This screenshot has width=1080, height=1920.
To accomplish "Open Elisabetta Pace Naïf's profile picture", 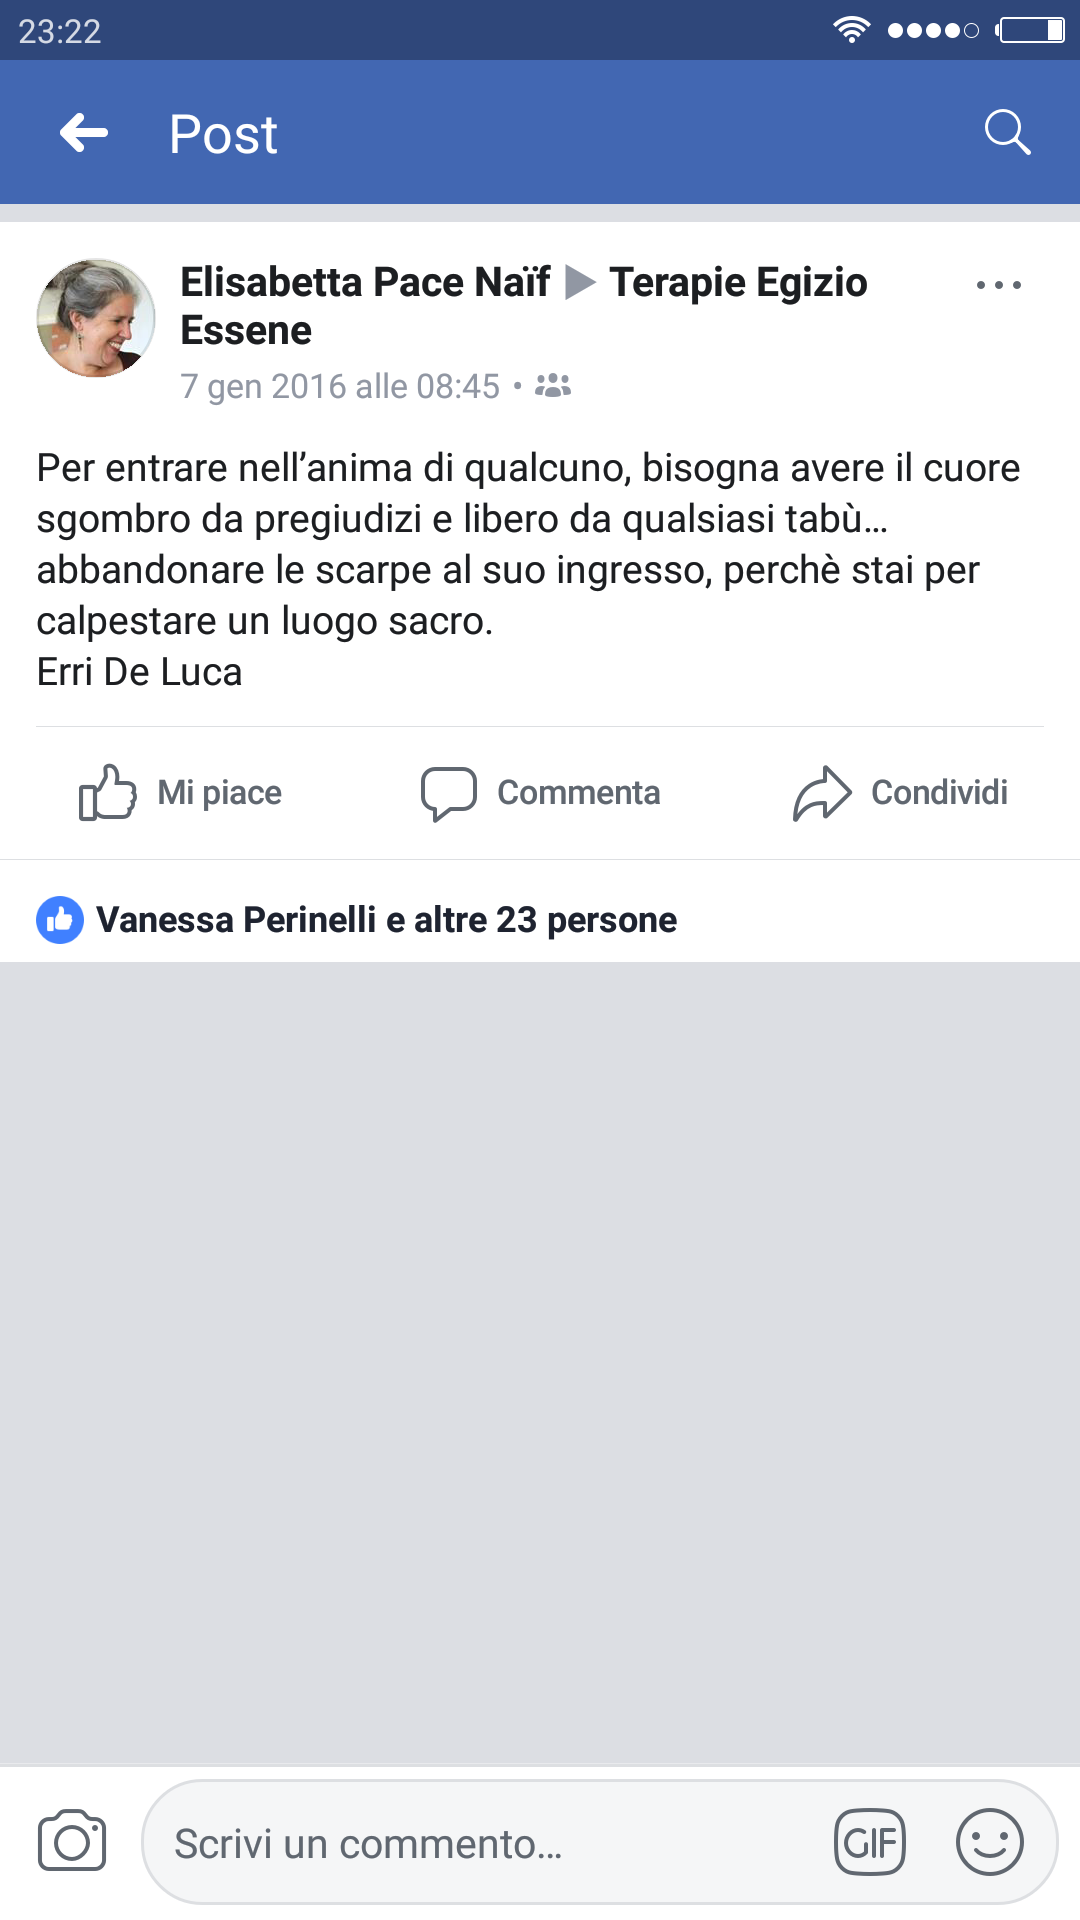I will [x=96, y=318].
